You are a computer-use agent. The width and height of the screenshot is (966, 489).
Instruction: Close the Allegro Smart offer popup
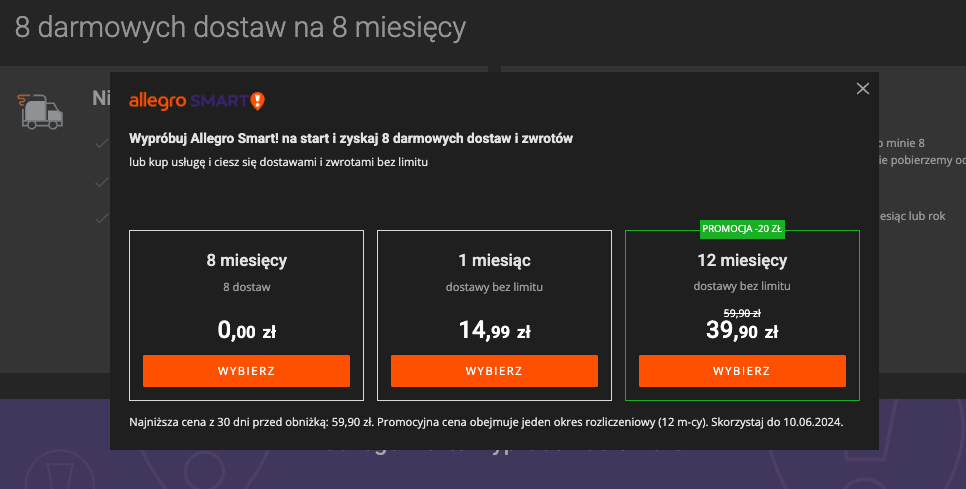click(863, 89)
